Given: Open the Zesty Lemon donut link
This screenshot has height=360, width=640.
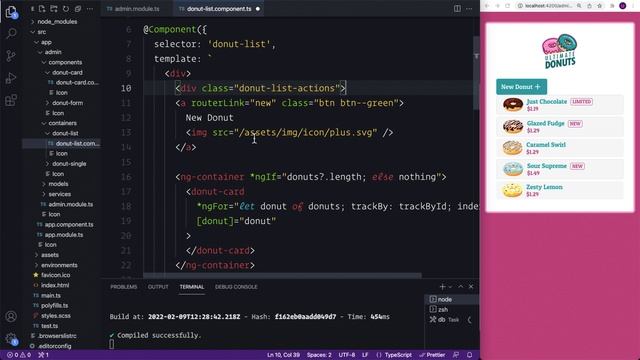Looking at the screenshot, I should pyautogui.click(x=544, y=187).
